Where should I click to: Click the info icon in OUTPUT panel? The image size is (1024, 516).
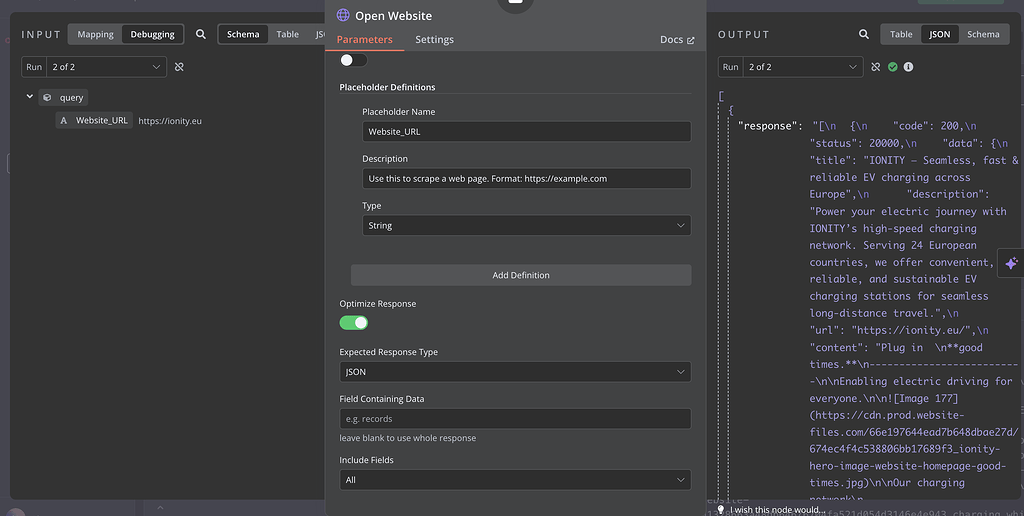pos(908,67)
